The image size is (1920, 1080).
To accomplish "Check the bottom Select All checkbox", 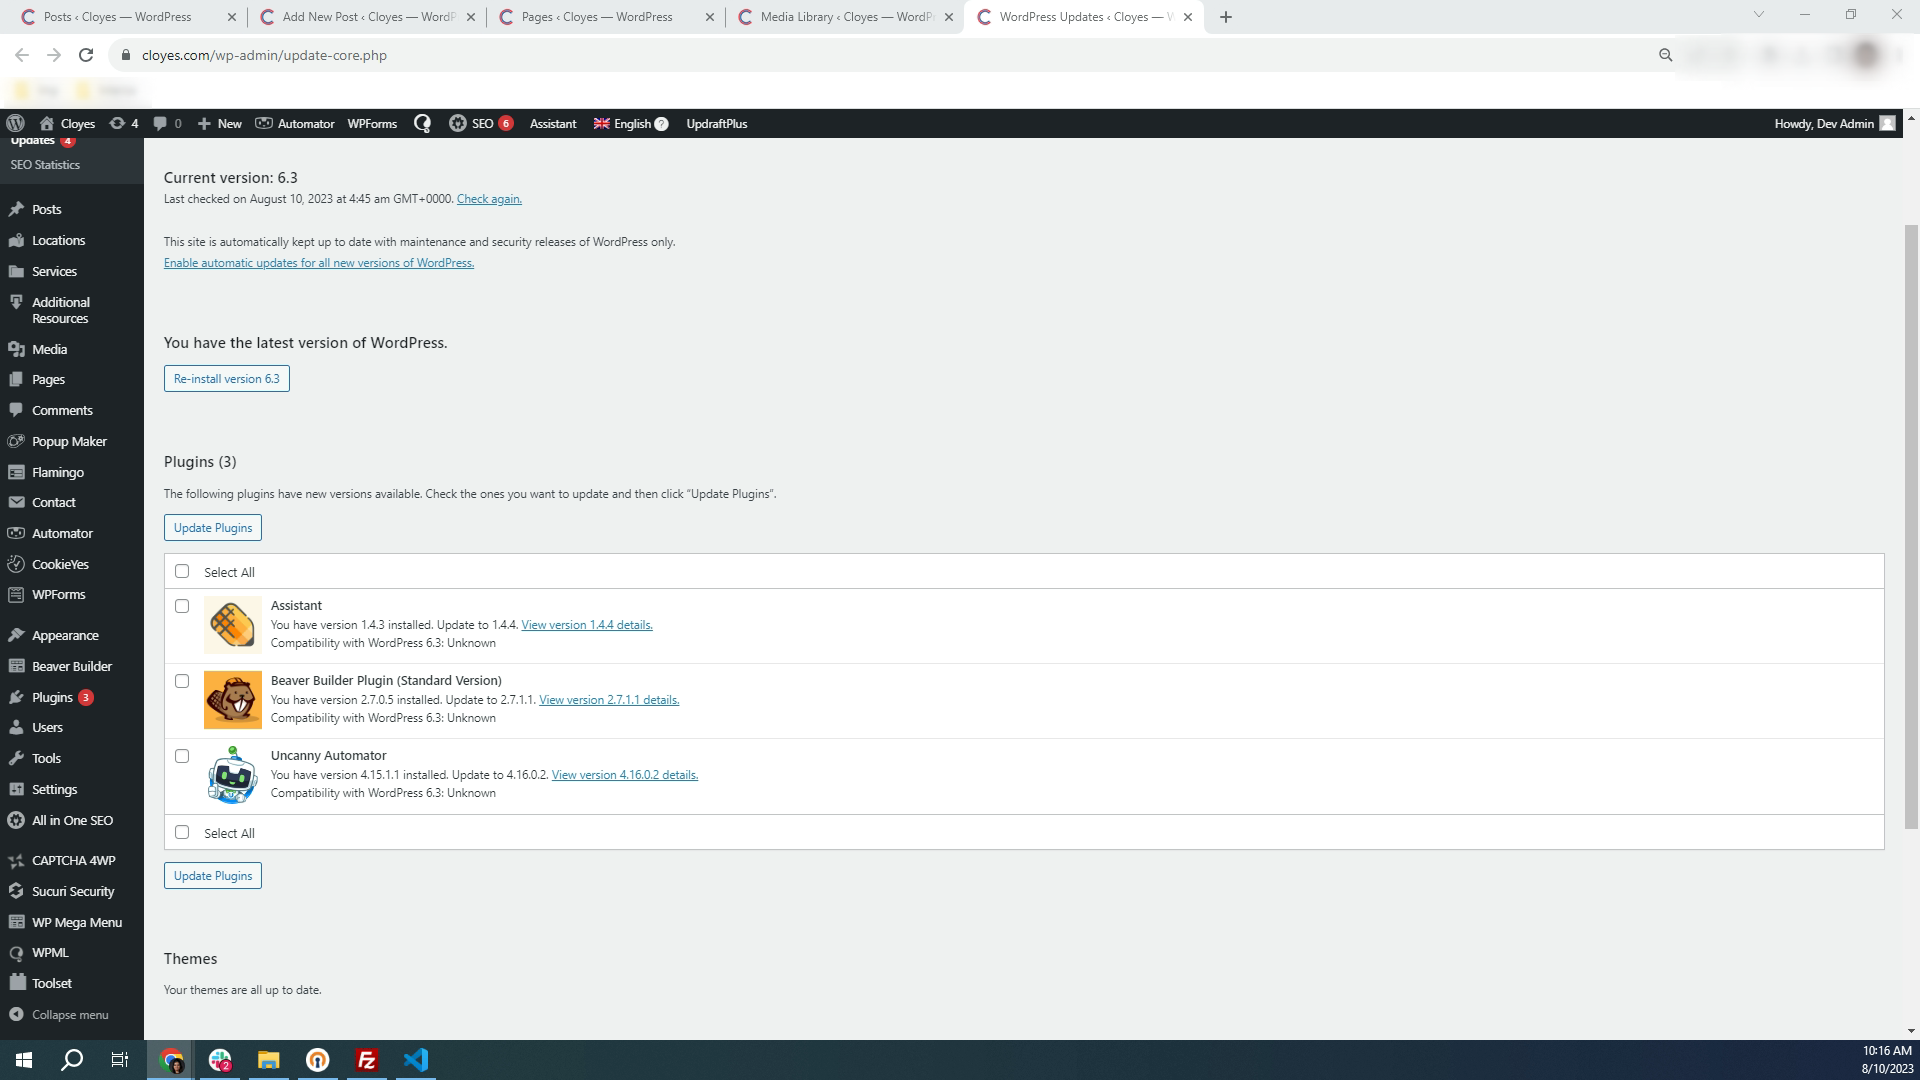I will [182, 832].
